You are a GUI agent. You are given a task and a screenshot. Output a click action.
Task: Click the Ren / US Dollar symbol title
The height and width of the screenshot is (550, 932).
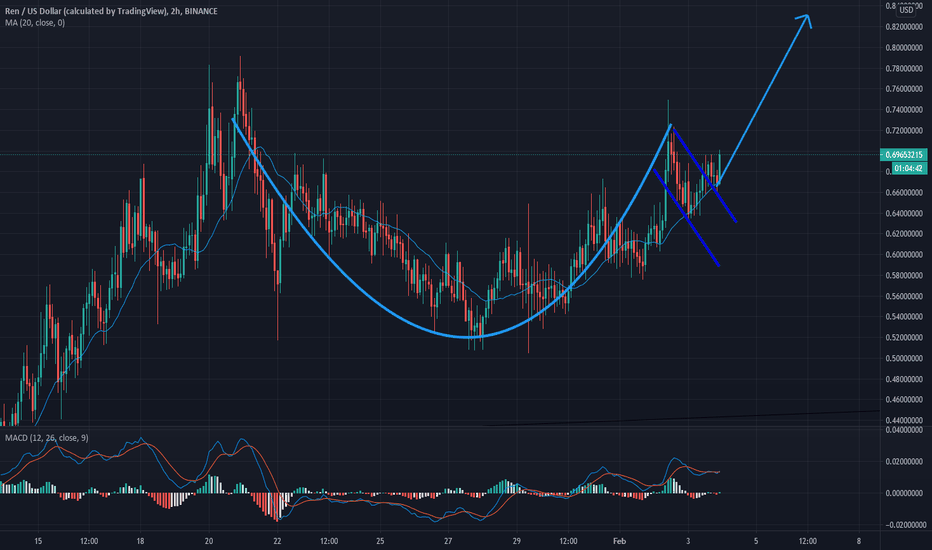pyautogui.click(x=111, y=11)
